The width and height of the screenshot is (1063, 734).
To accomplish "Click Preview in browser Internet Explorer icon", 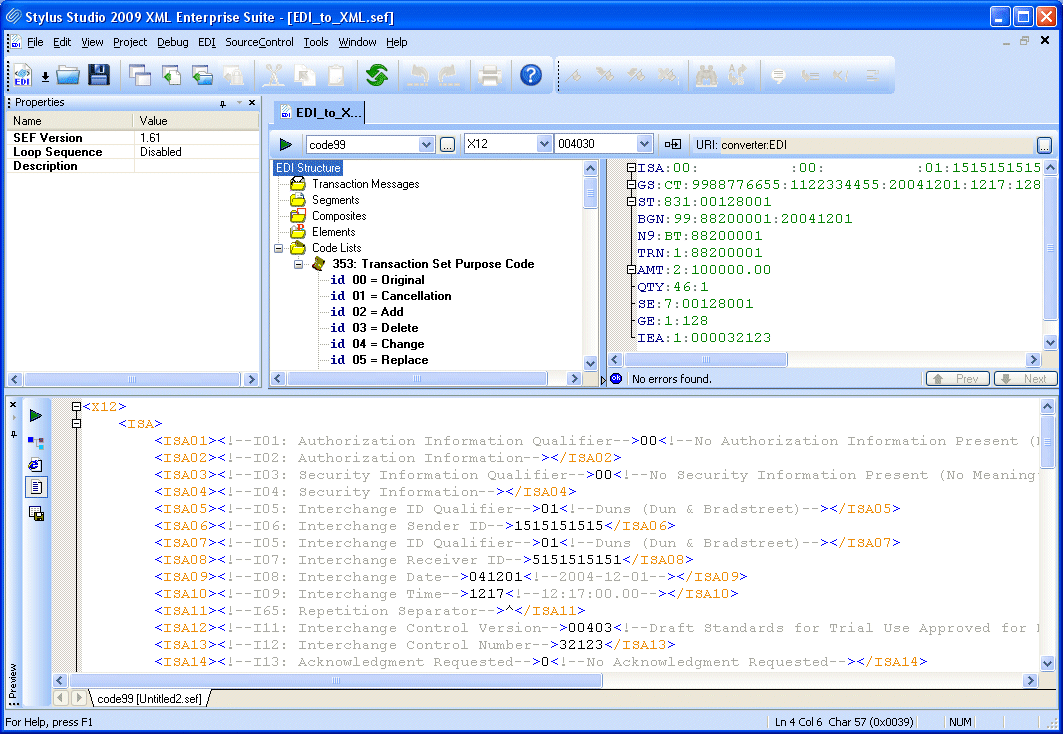I will (36, 465).
